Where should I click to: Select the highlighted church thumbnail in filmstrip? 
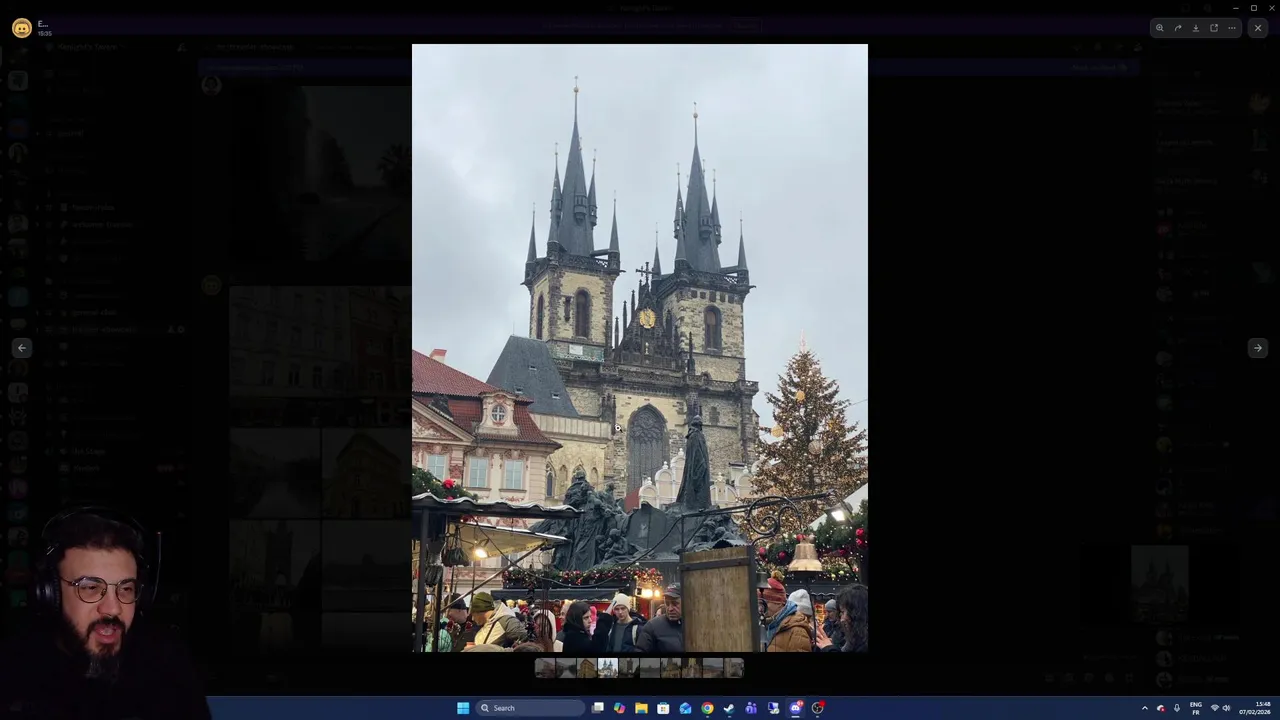point(608,668)
